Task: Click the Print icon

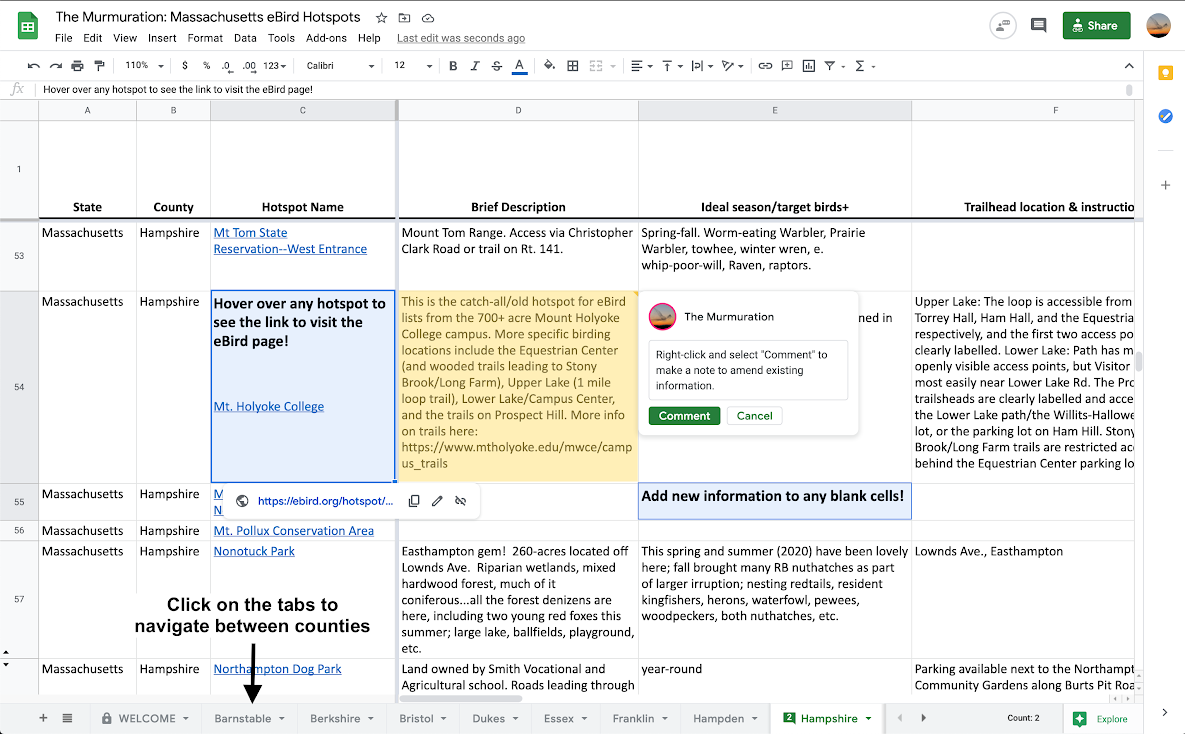Action: [x=77, y=66]
